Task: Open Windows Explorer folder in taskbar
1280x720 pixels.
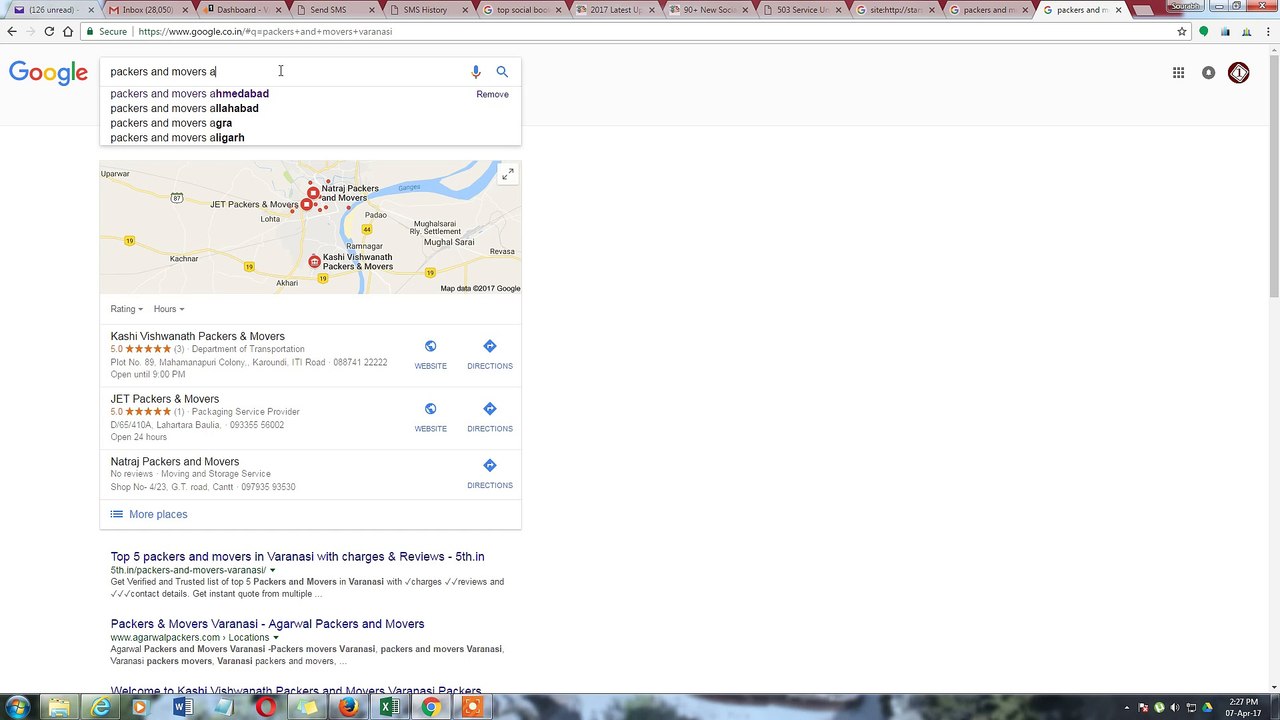Action: click(60, 708)
